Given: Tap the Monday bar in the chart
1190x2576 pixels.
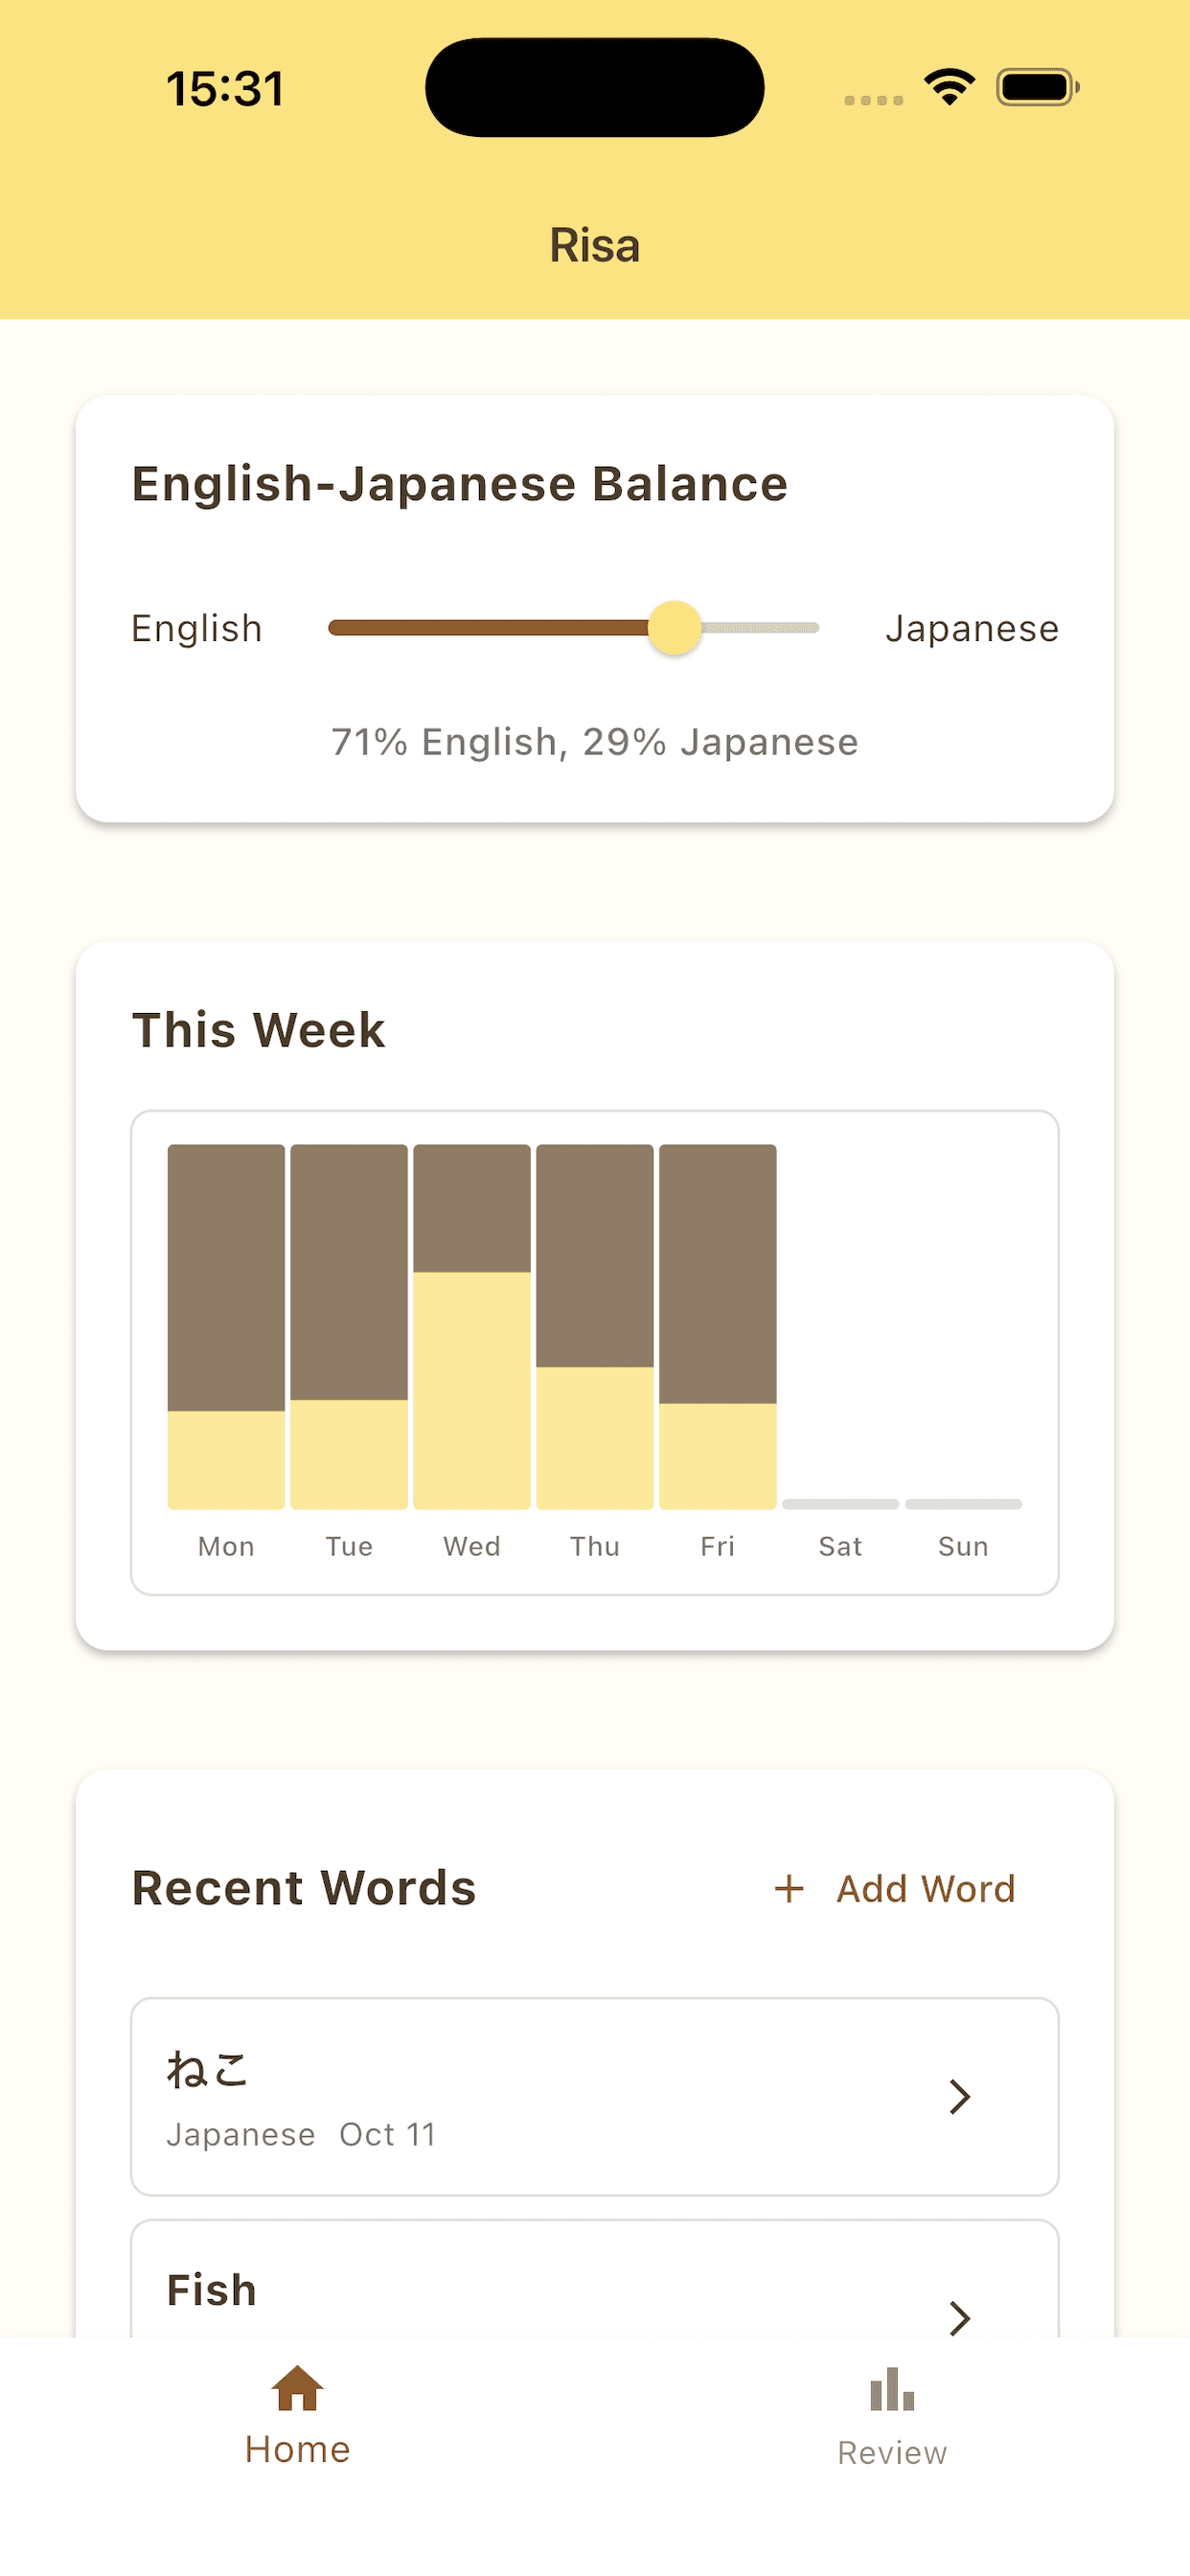Looking at the screenshot, I should 226,1326.
